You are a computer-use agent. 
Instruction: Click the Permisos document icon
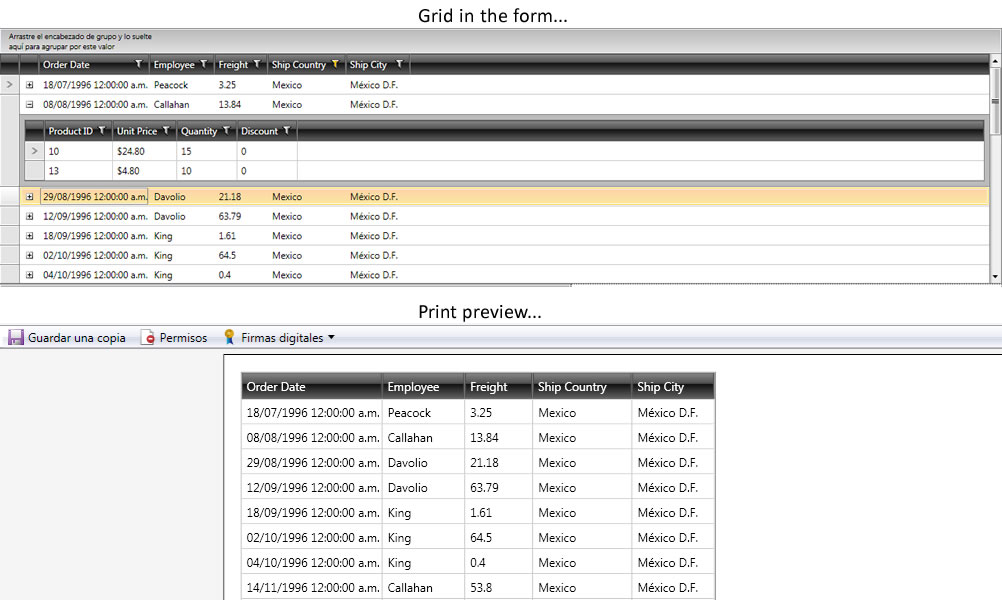tap(148, 337)
